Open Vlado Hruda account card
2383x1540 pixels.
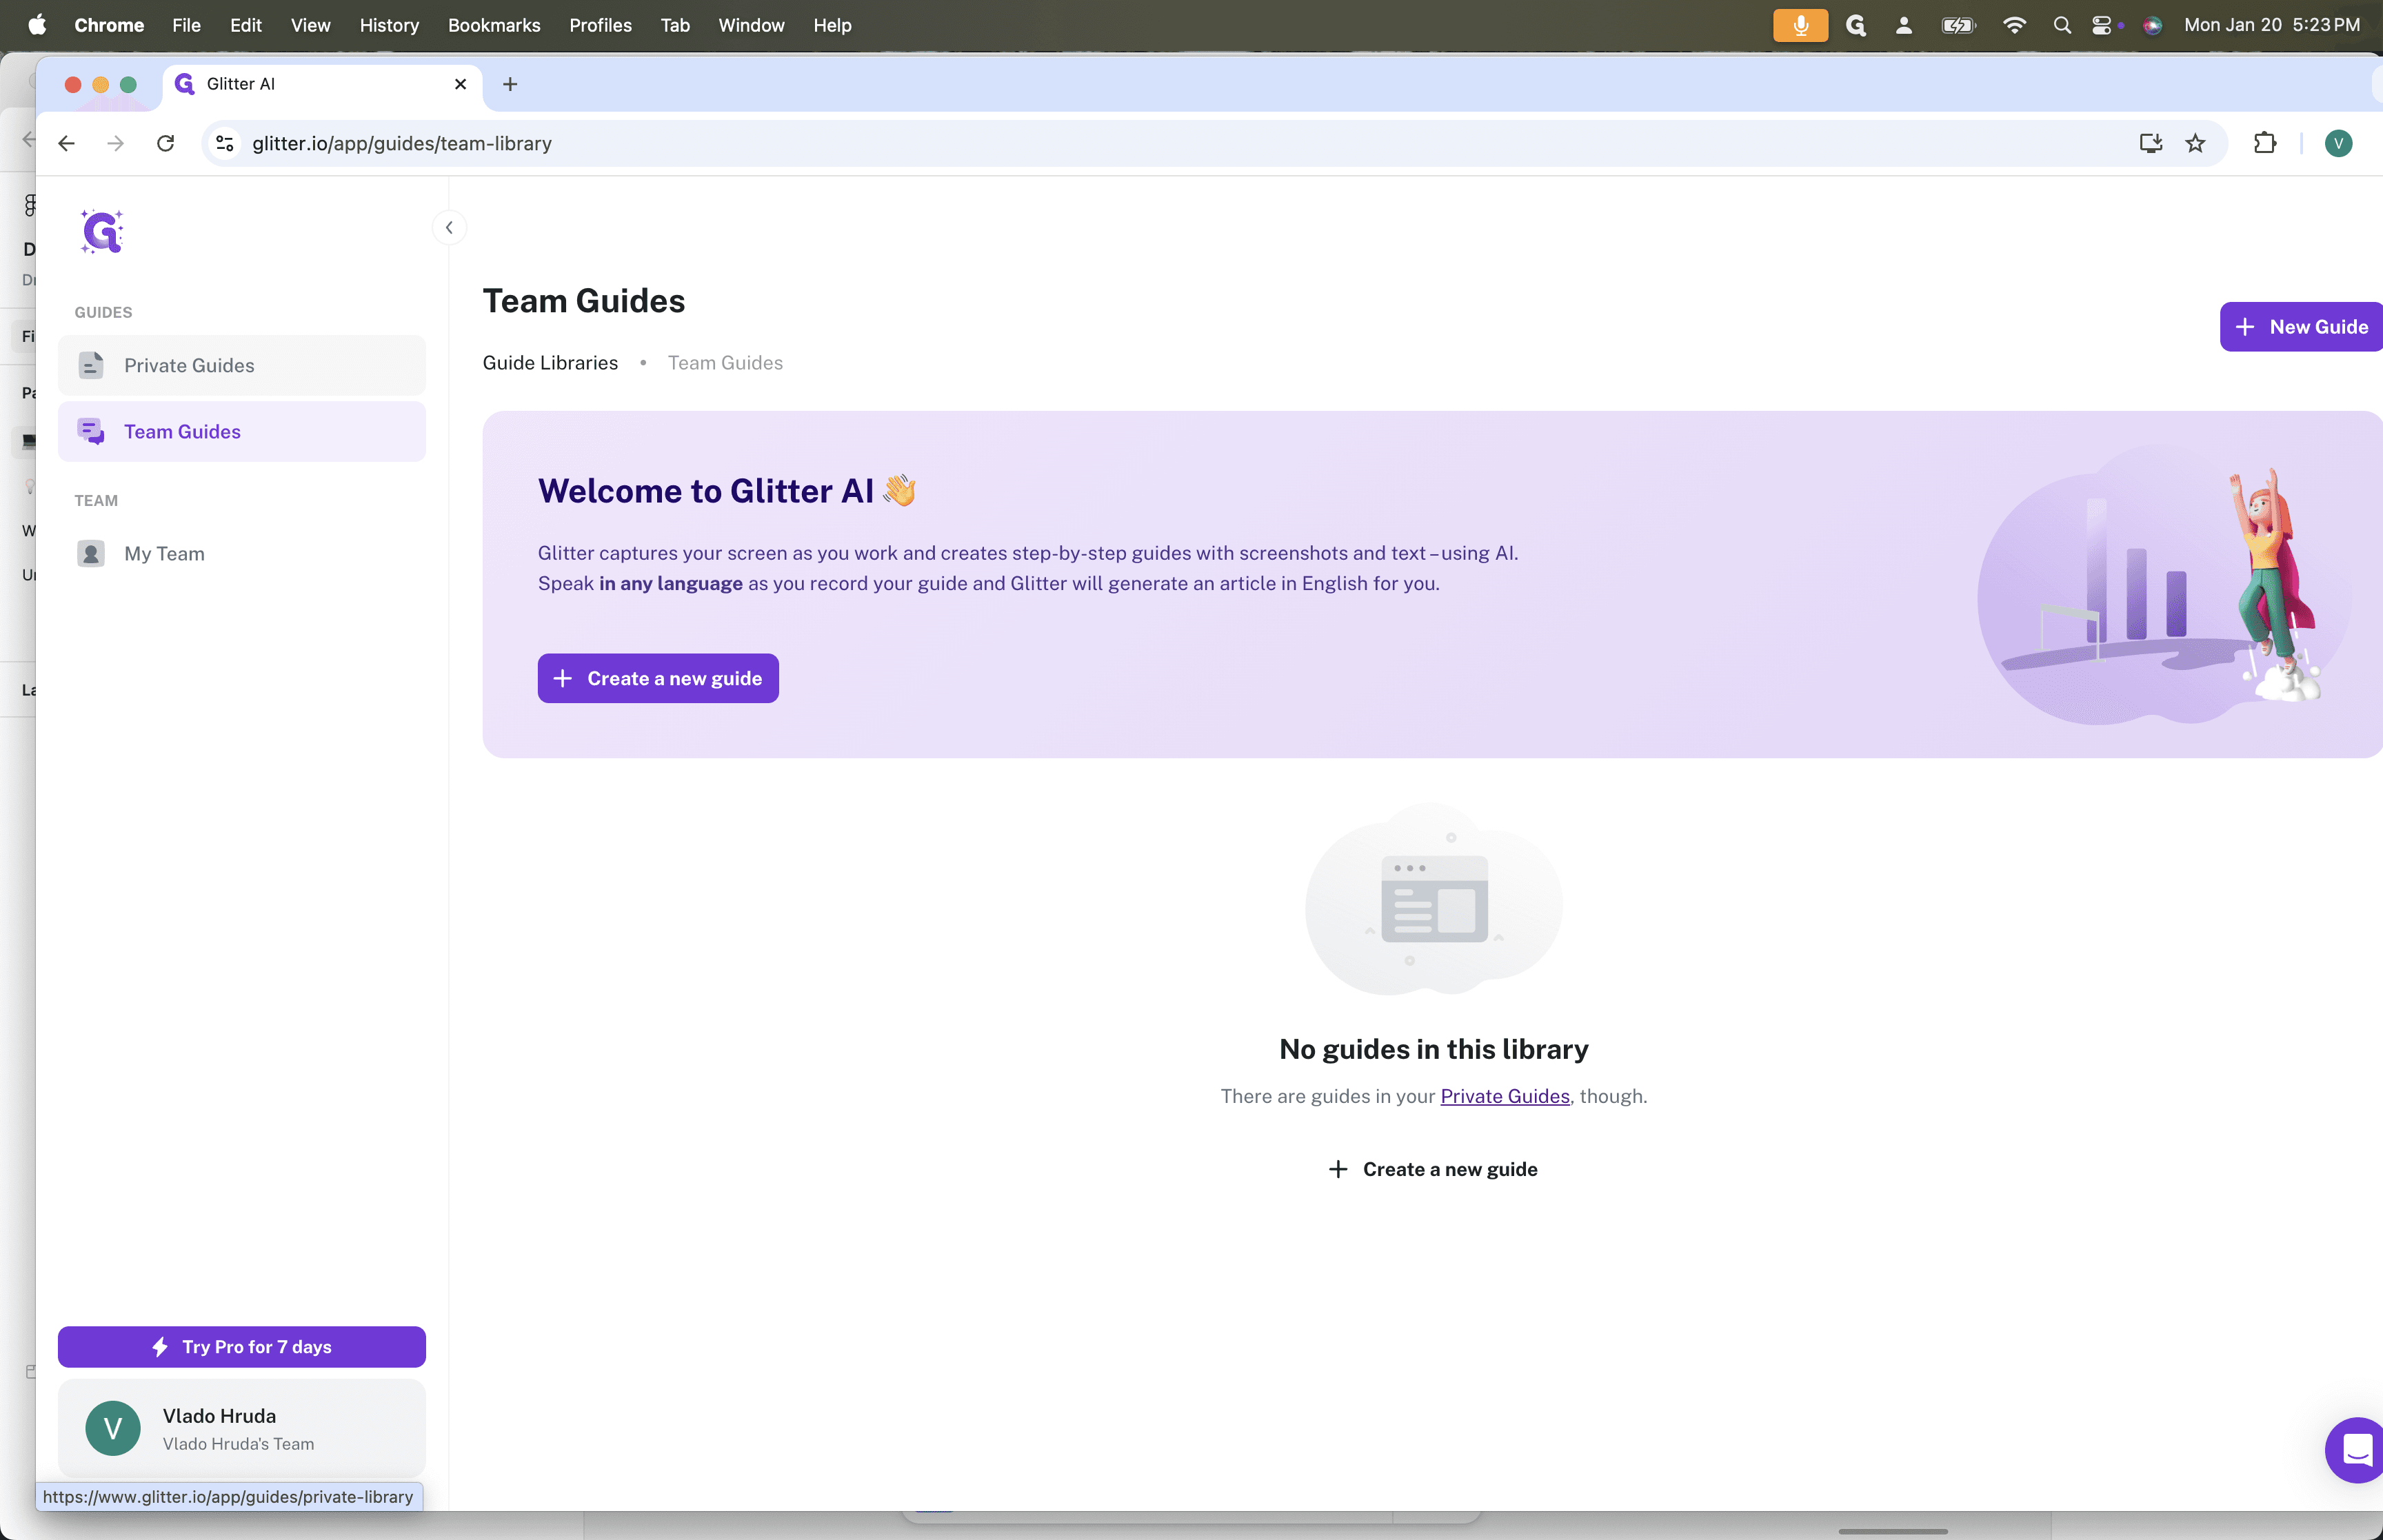tap(242, 1428)
